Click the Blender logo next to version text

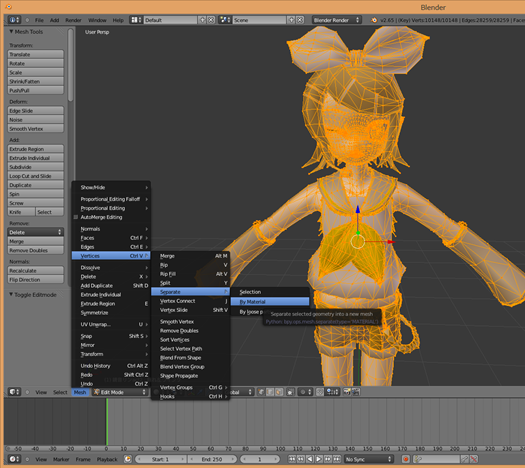pyautogui.click(x=374, y=20)
